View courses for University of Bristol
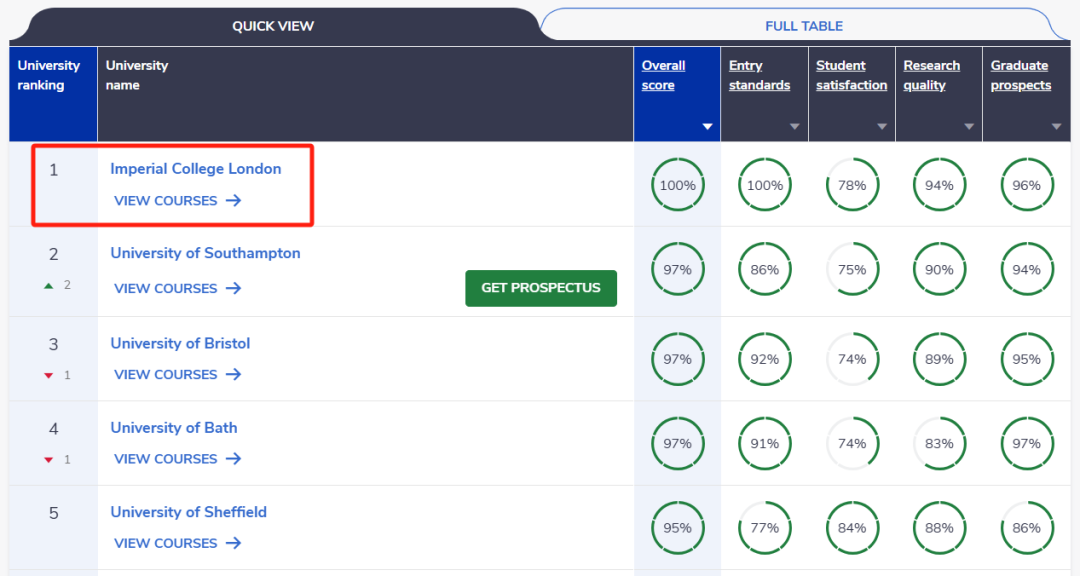Screen dimensions: 1080x576 point(178,374)
